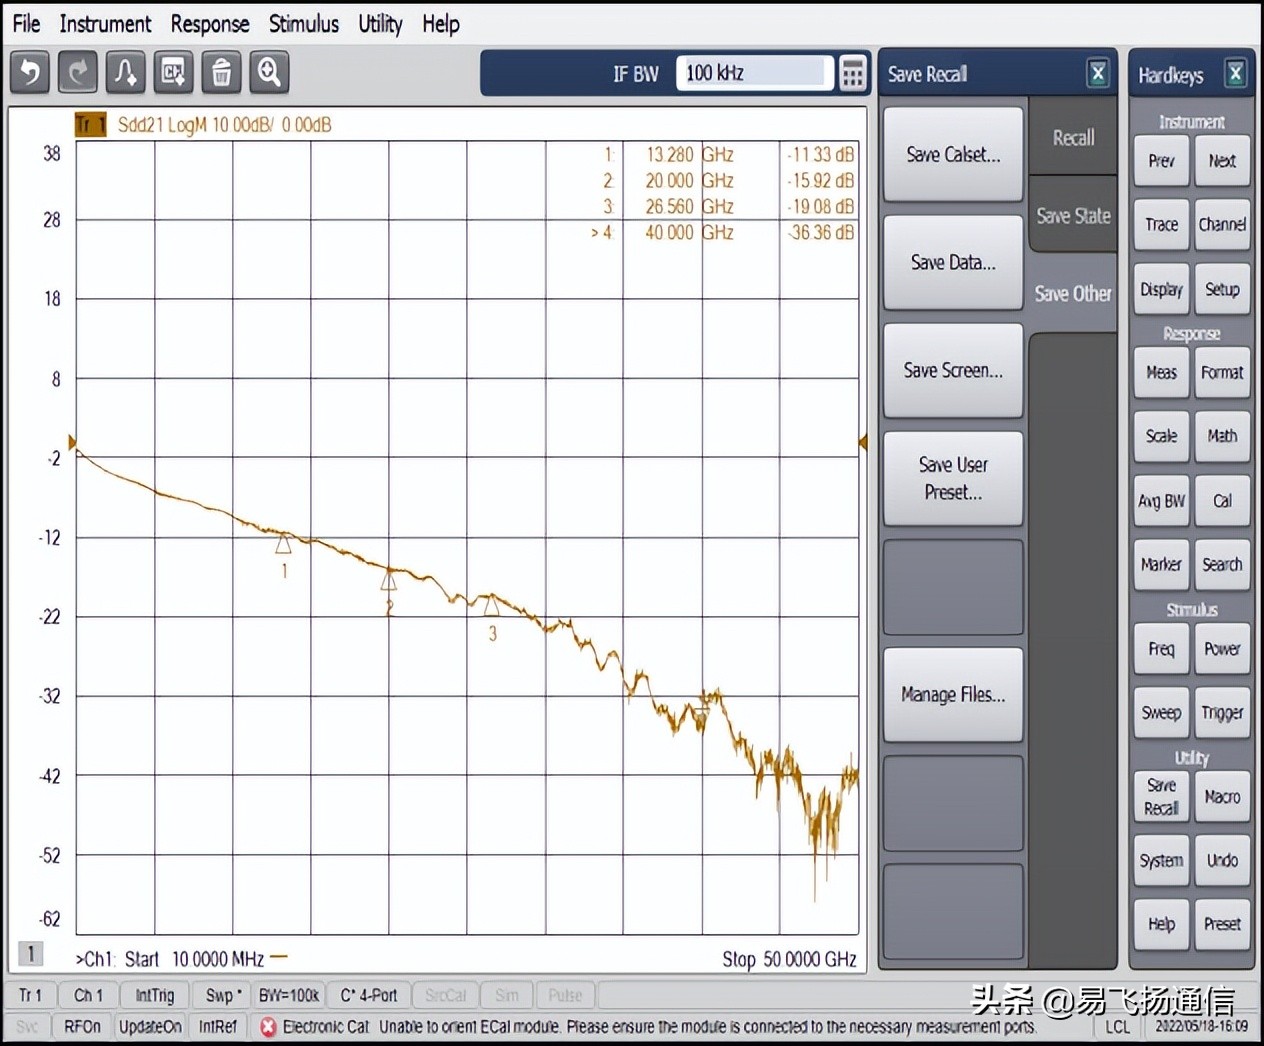Click the Next hardkey

1222,160
